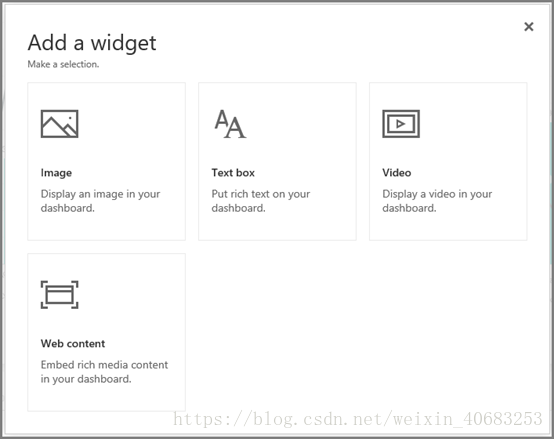Click the 'Add a widget' heading

92,43
